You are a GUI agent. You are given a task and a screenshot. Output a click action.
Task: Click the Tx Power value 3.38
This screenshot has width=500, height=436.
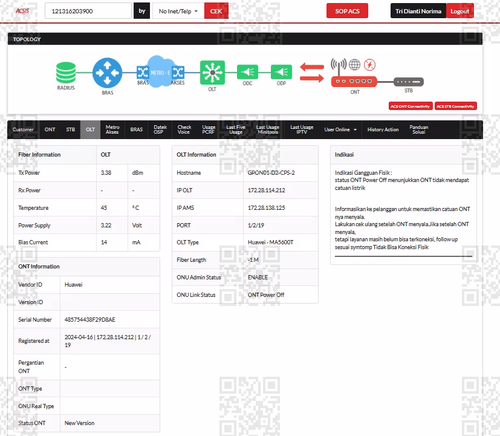coord(106,173)
